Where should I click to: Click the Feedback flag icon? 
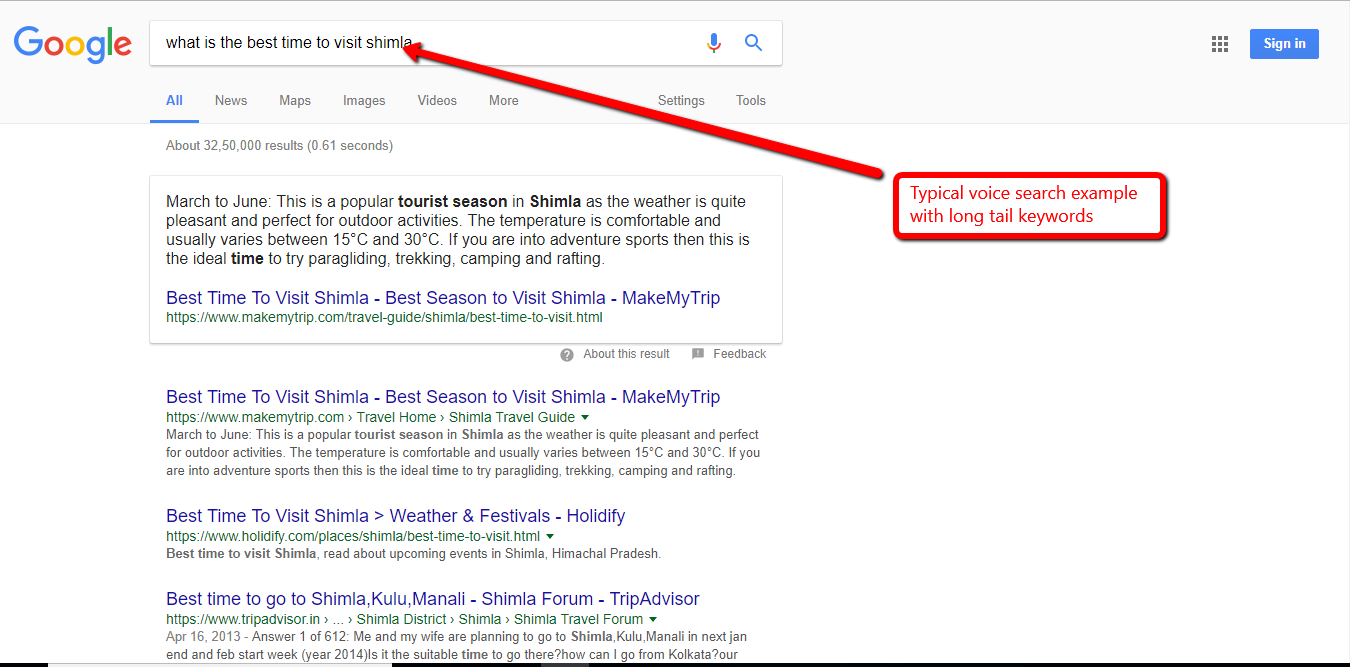coord(698,354)
